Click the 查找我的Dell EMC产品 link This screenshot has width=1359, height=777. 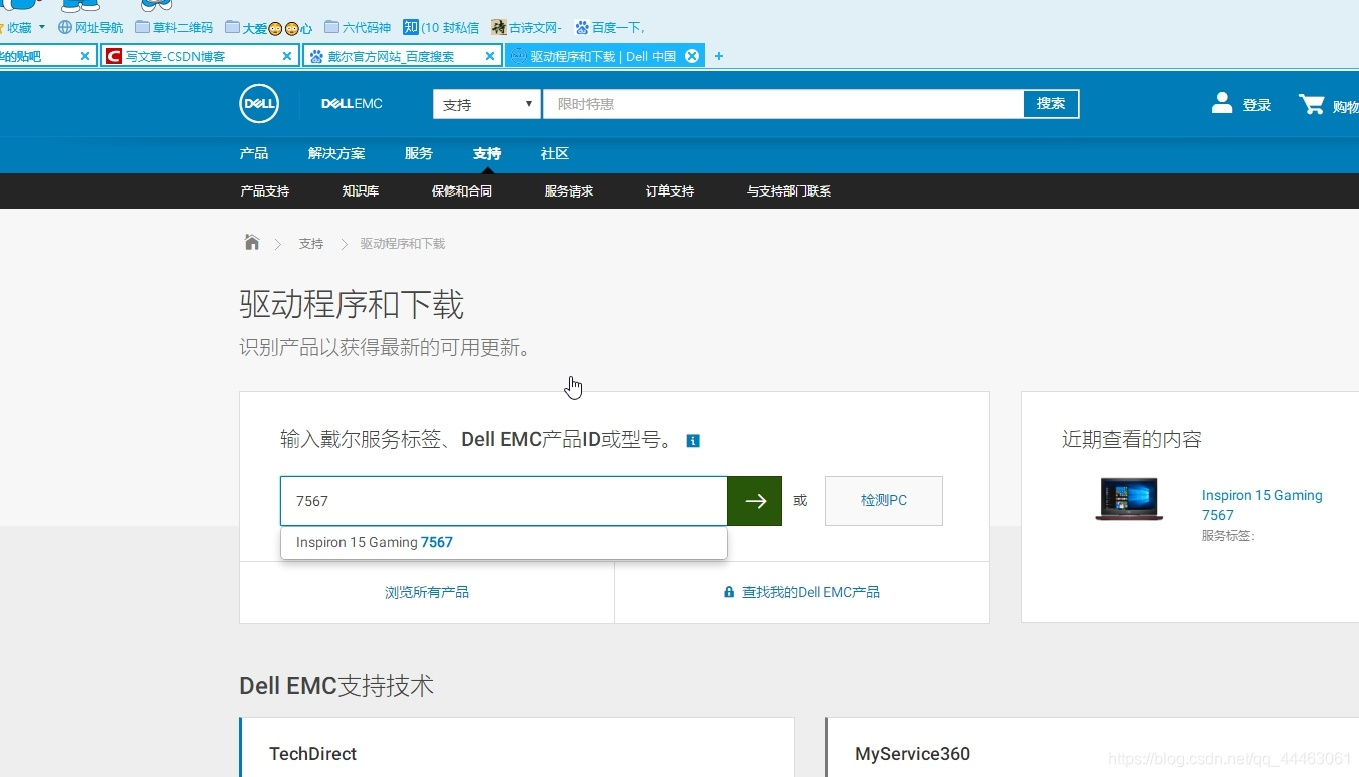[811, 592]
